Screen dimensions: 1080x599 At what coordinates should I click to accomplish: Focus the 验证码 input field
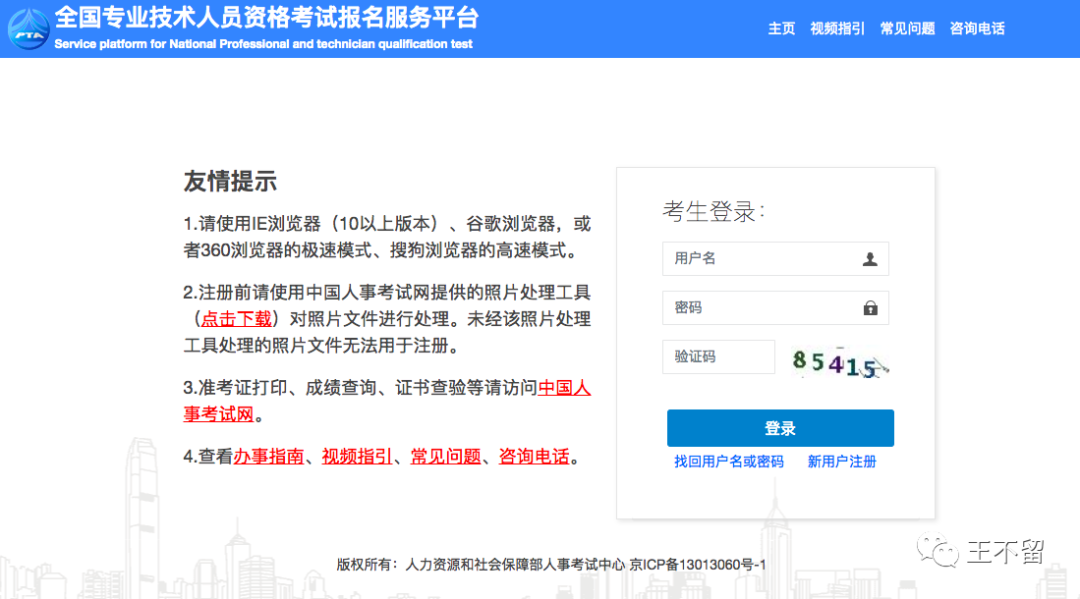pyautogui.click(x=718, y=357)
